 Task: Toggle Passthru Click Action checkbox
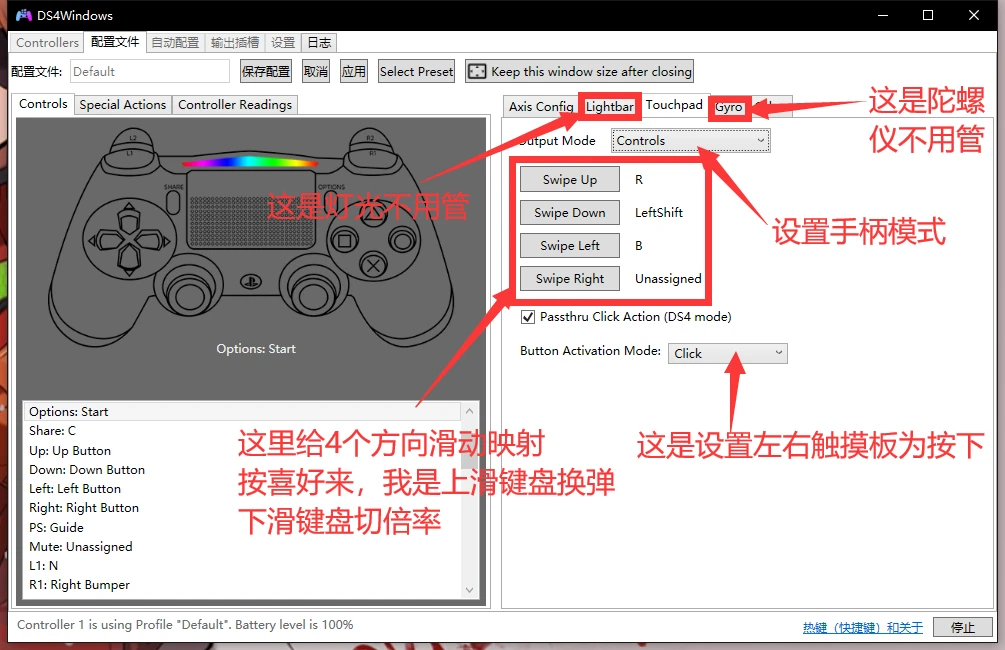[527, 317]
